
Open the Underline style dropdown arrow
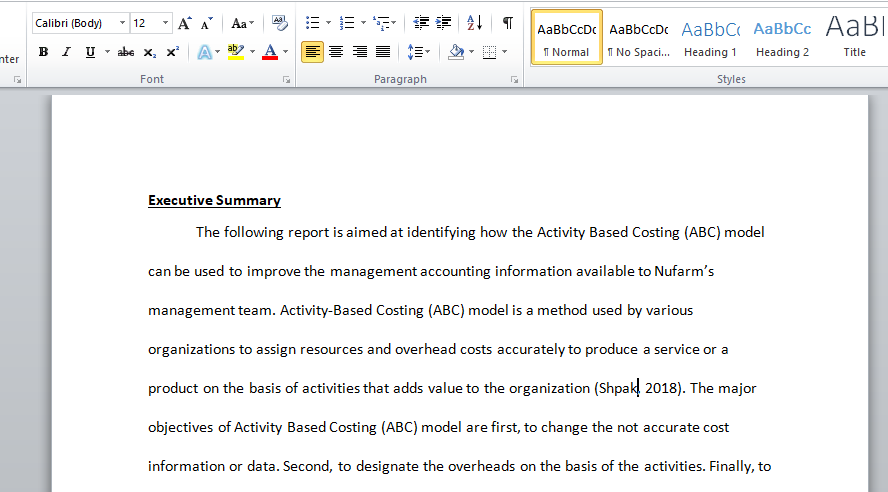[107, 52]
